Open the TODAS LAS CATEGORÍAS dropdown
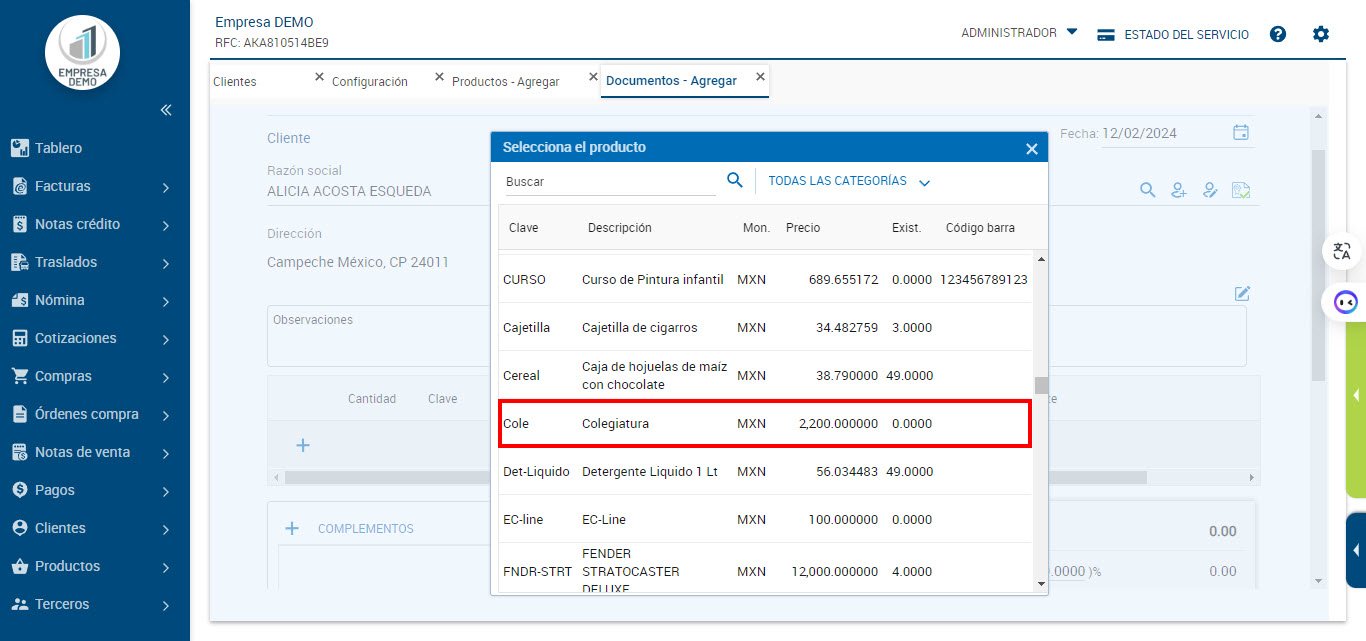 849,181
